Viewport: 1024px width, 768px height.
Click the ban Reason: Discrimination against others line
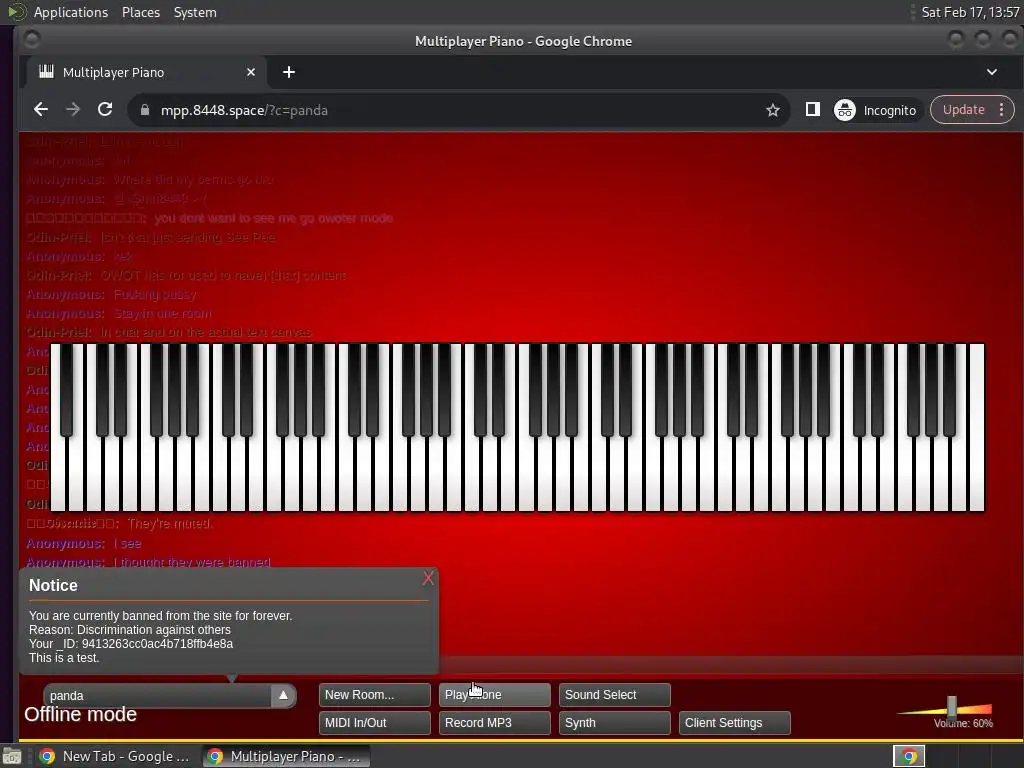[130, 630]
